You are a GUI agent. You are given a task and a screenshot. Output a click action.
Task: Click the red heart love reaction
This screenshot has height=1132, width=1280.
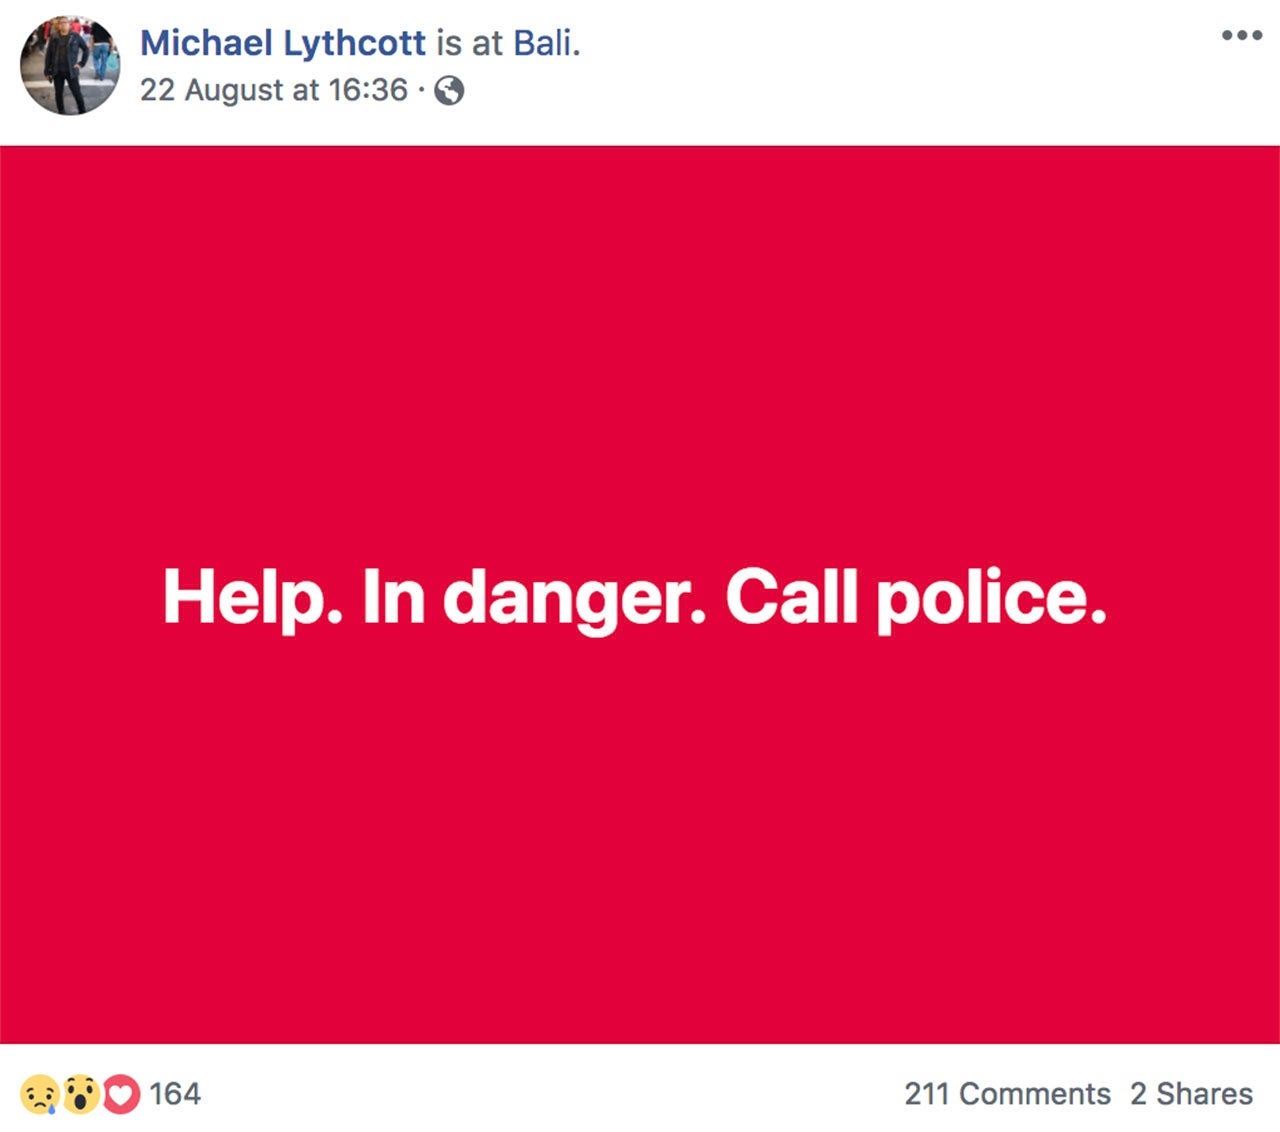click(121, 1094)
